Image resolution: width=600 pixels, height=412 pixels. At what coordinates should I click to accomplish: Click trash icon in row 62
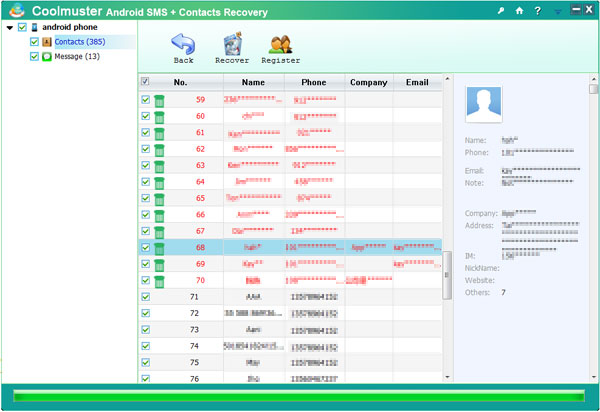pyautogui.click(x=159, y=150)
